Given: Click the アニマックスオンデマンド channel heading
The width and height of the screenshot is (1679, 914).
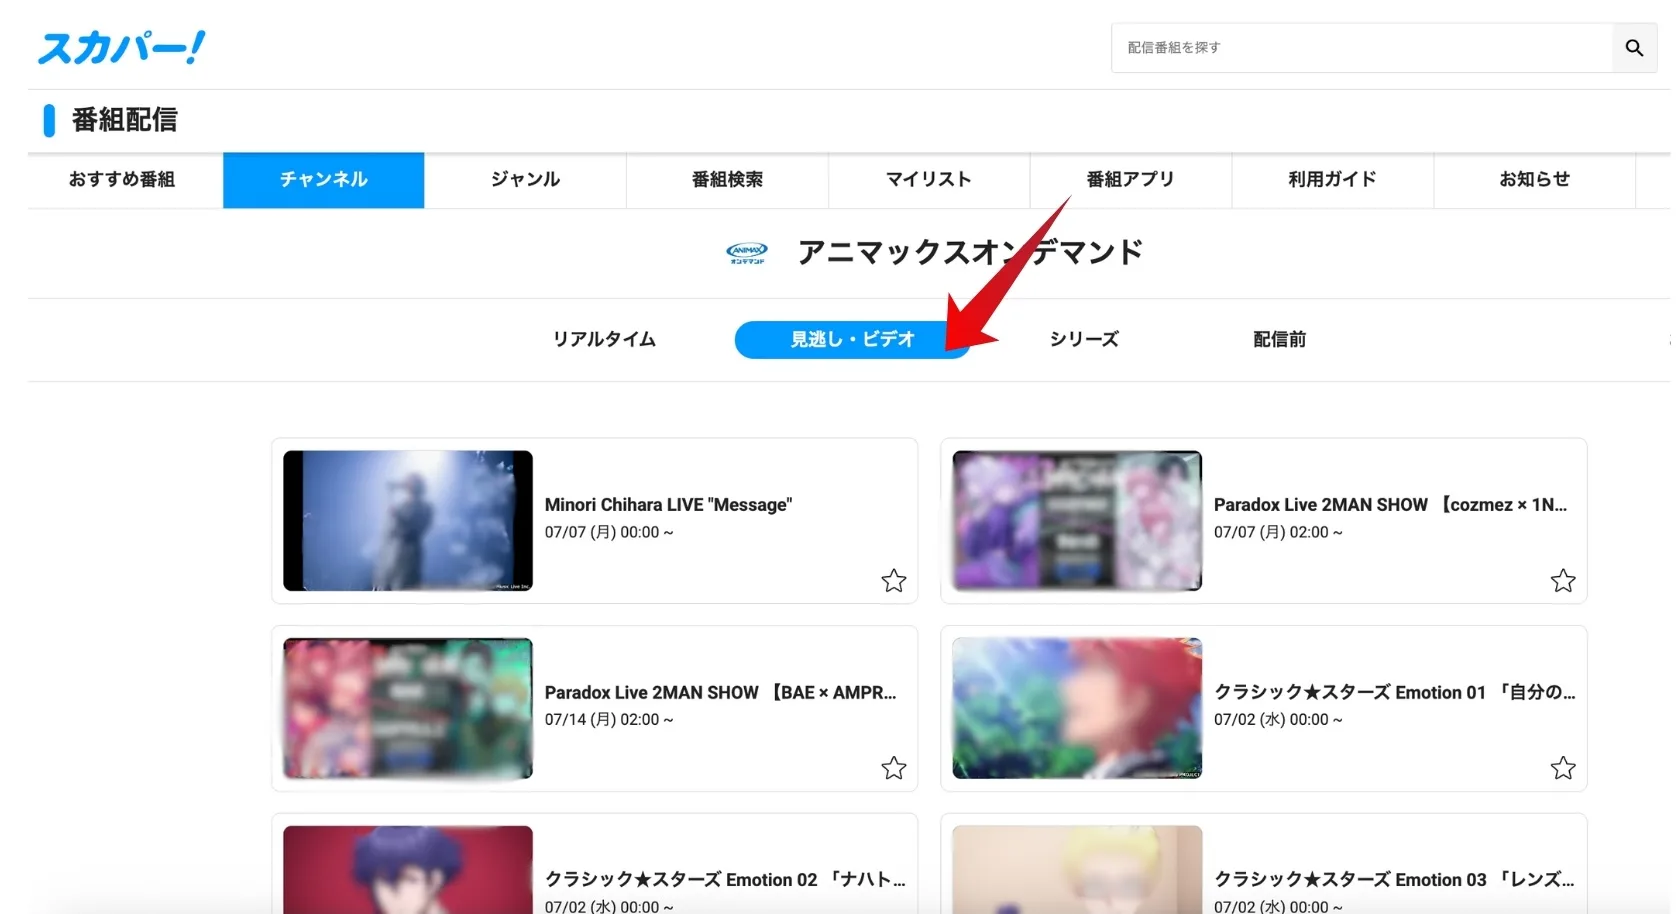Looking at the screenshot, I should tap(970, 252).
